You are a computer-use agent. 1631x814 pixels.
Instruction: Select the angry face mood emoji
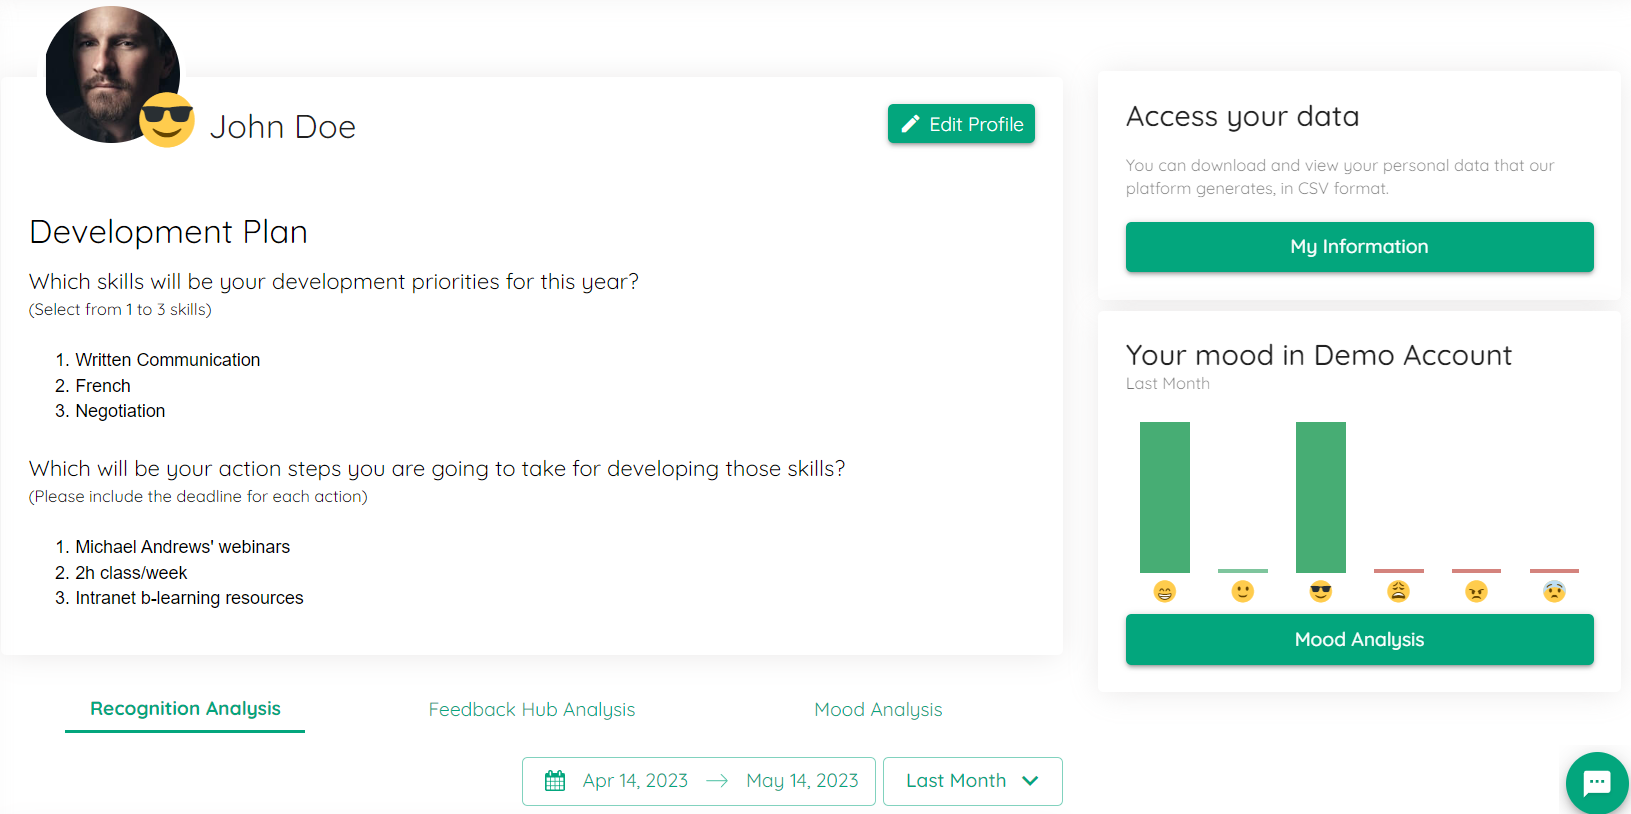point(1477,592)
